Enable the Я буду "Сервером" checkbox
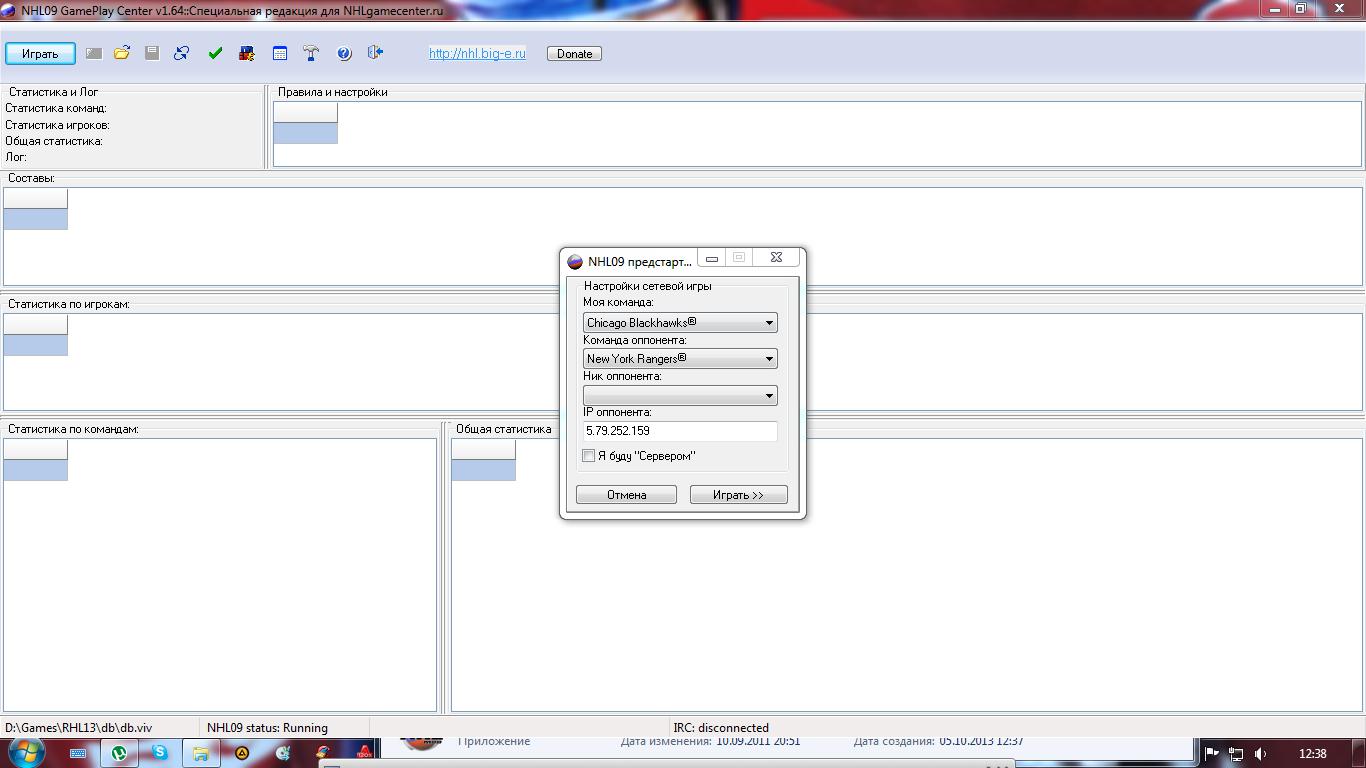 (589, 456)
